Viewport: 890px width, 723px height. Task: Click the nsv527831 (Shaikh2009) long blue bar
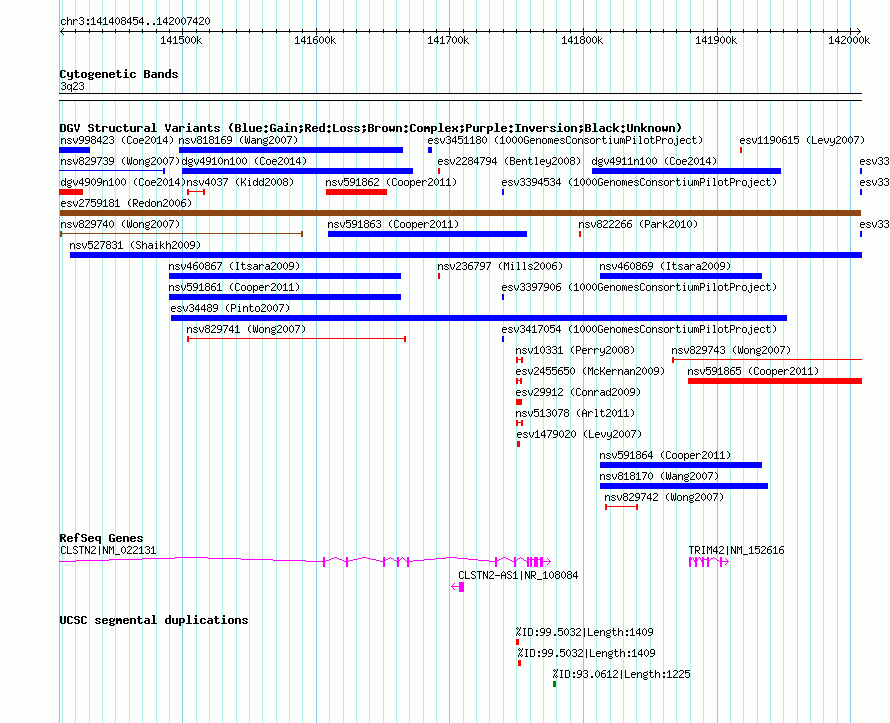(x=466, y=255)
